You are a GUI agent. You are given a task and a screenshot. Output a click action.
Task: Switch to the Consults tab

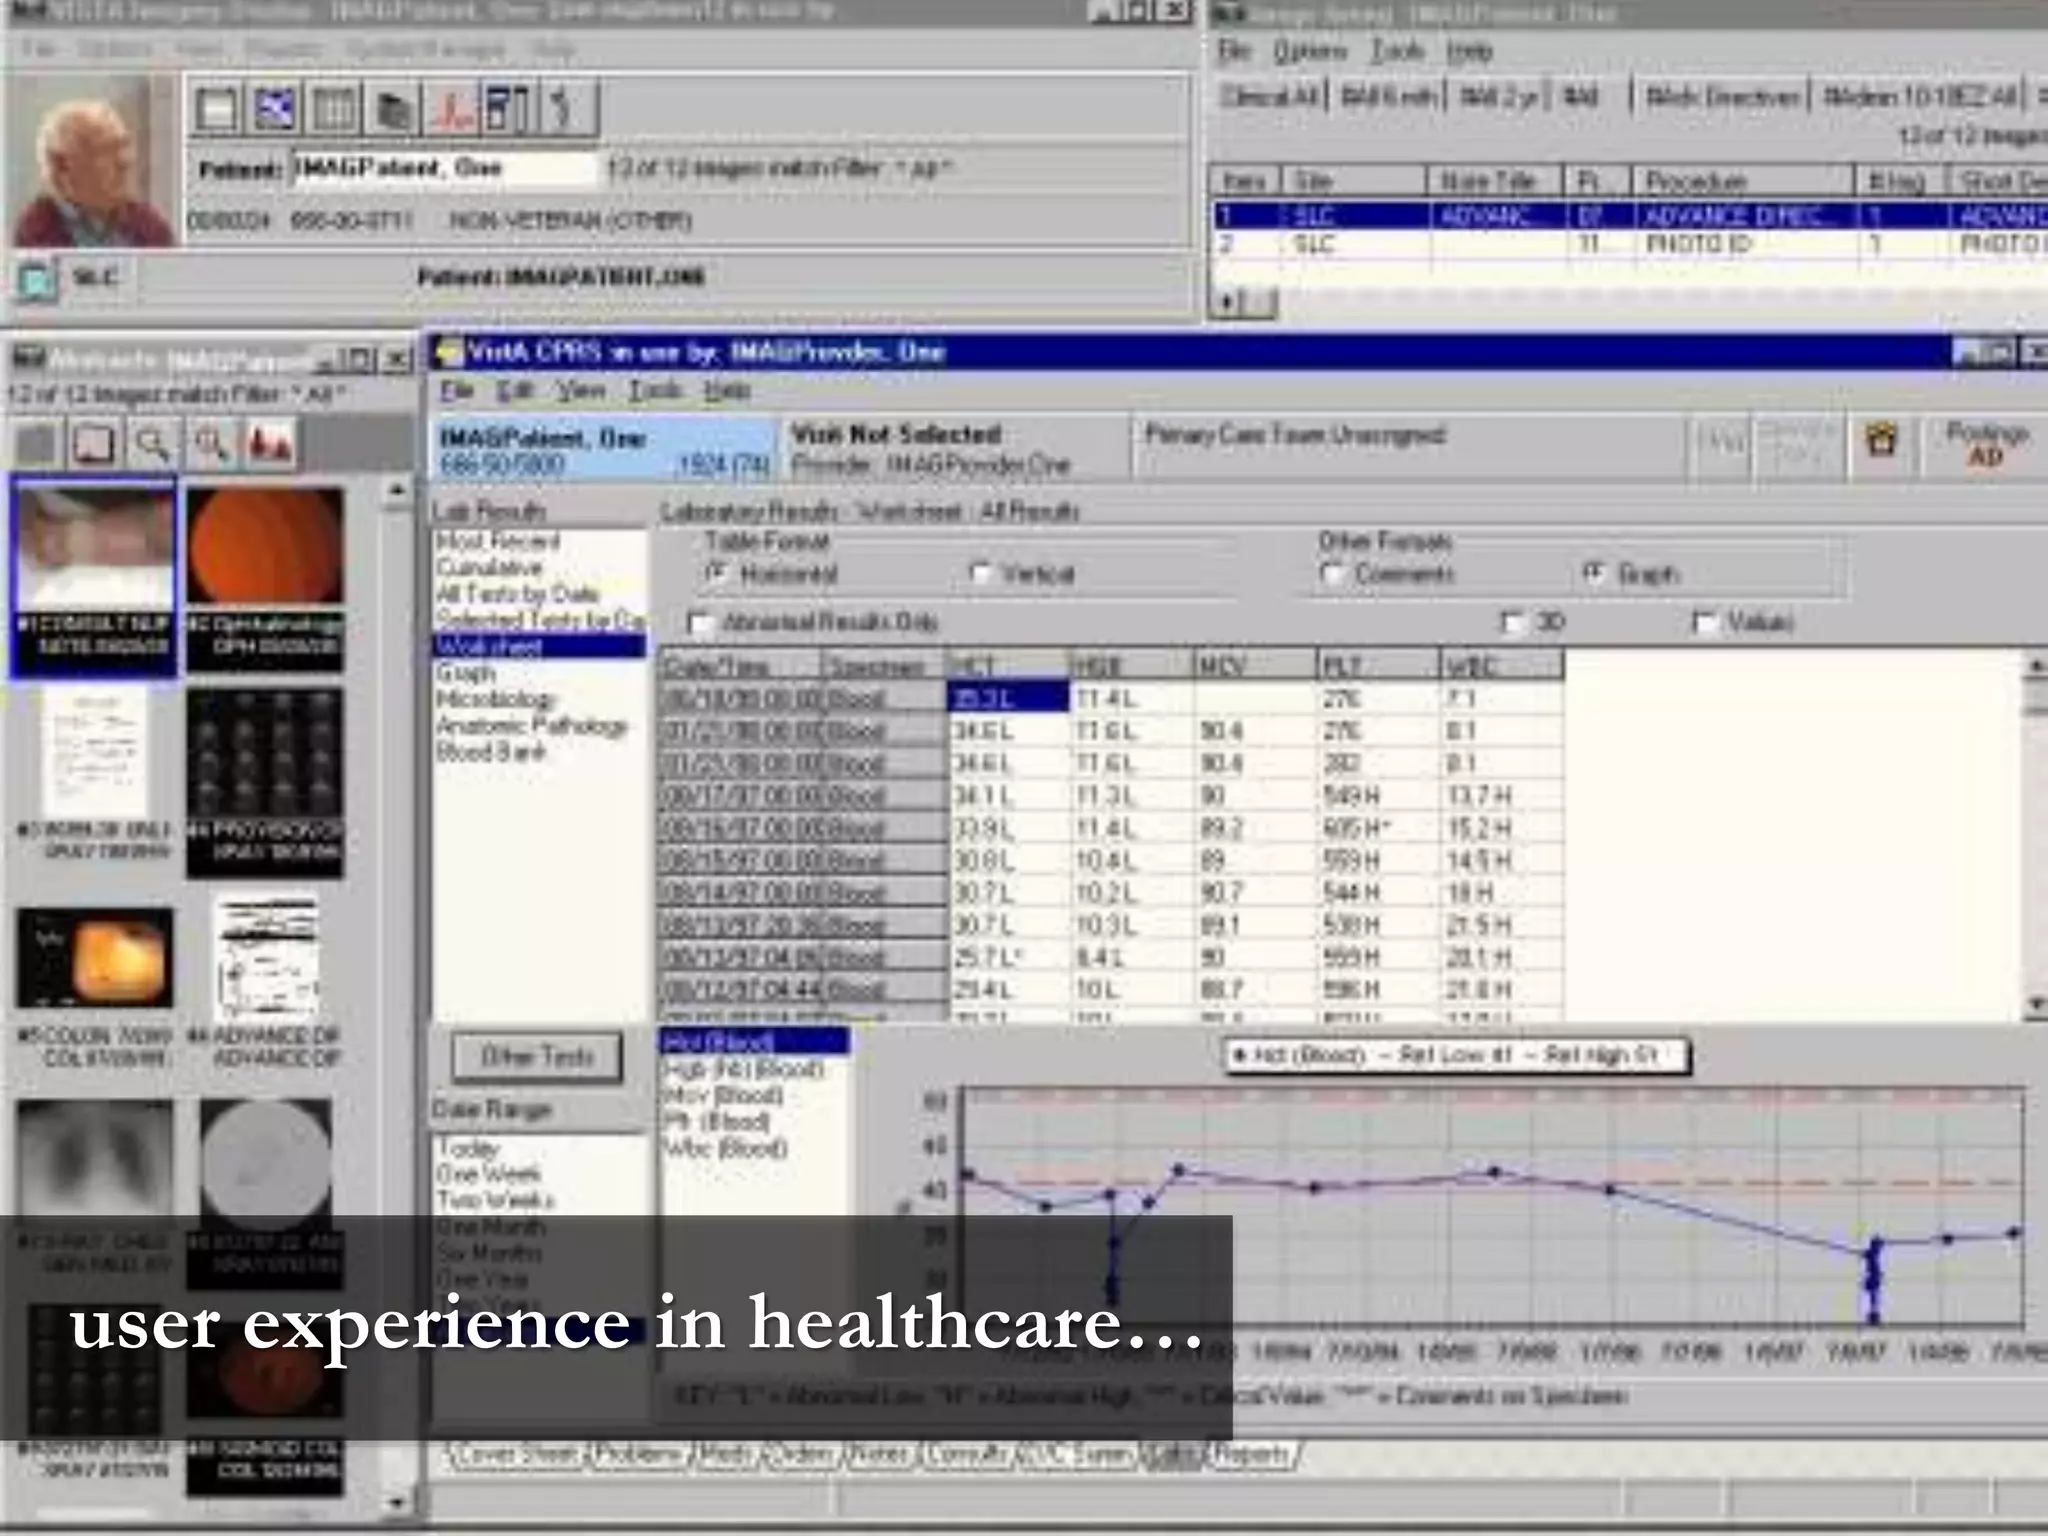coord(966,1455)
